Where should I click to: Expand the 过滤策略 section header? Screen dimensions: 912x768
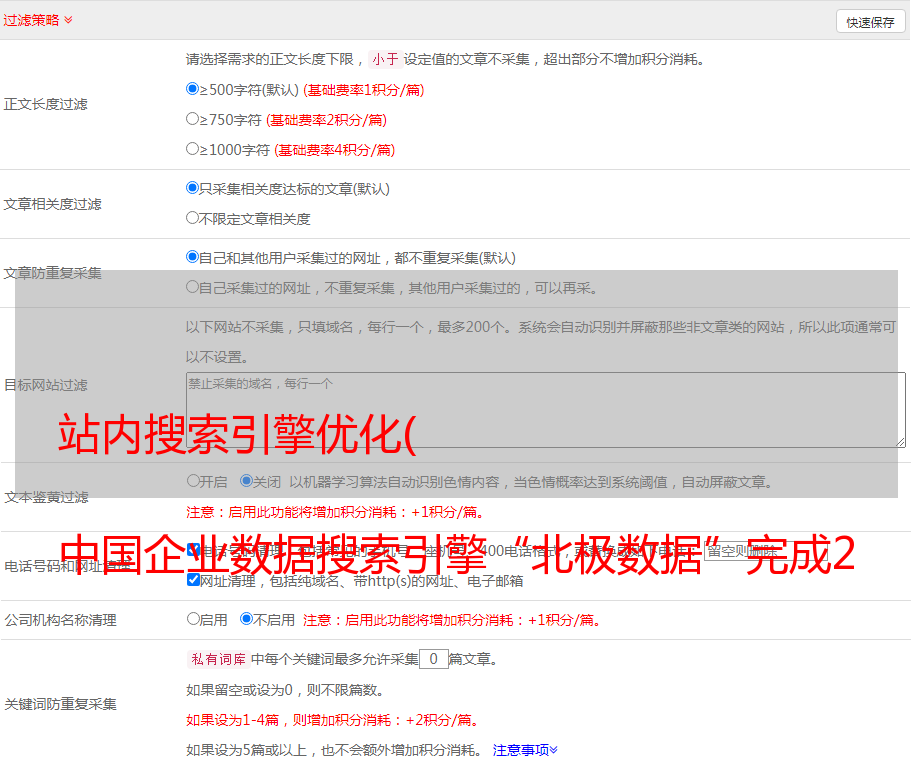point(38,20)
